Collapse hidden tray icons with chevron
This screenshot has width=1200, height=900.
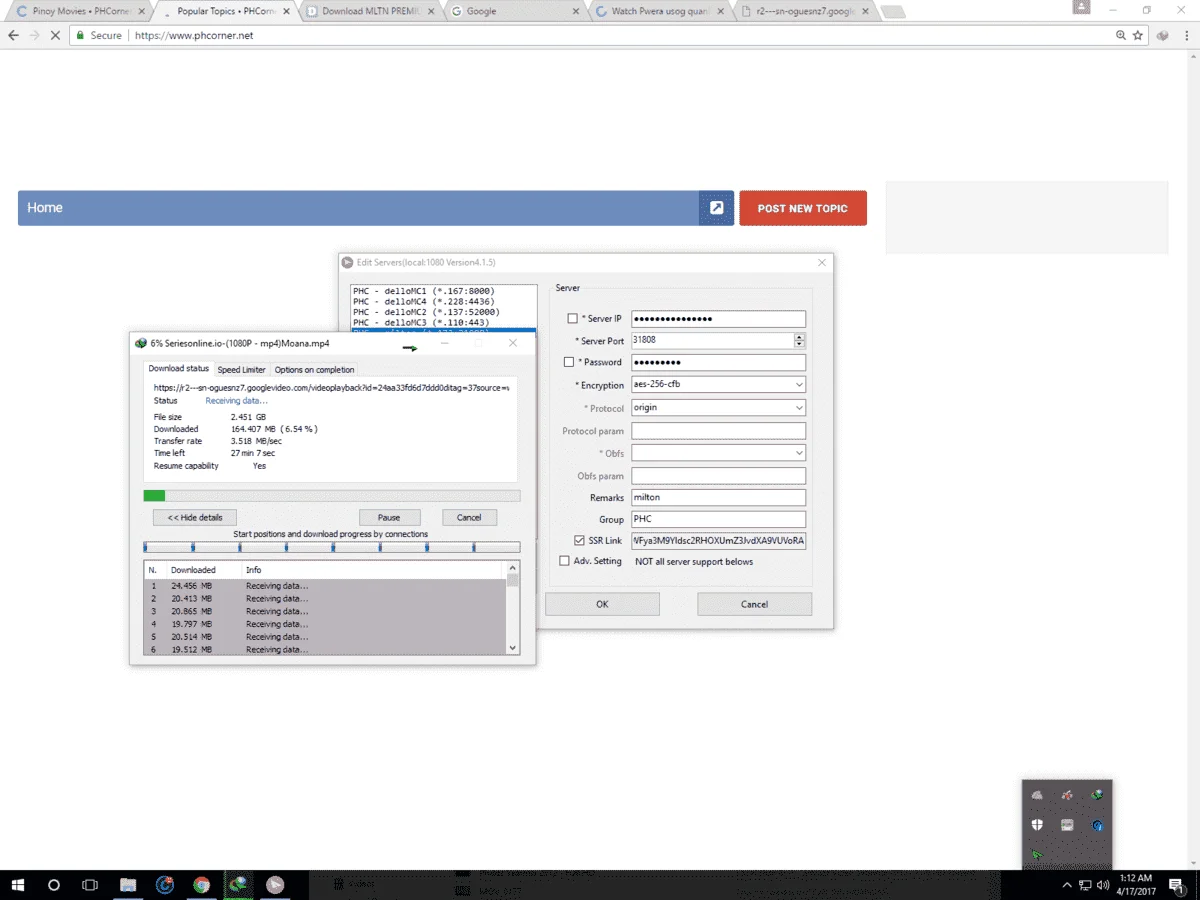(x=1067, y=885)
